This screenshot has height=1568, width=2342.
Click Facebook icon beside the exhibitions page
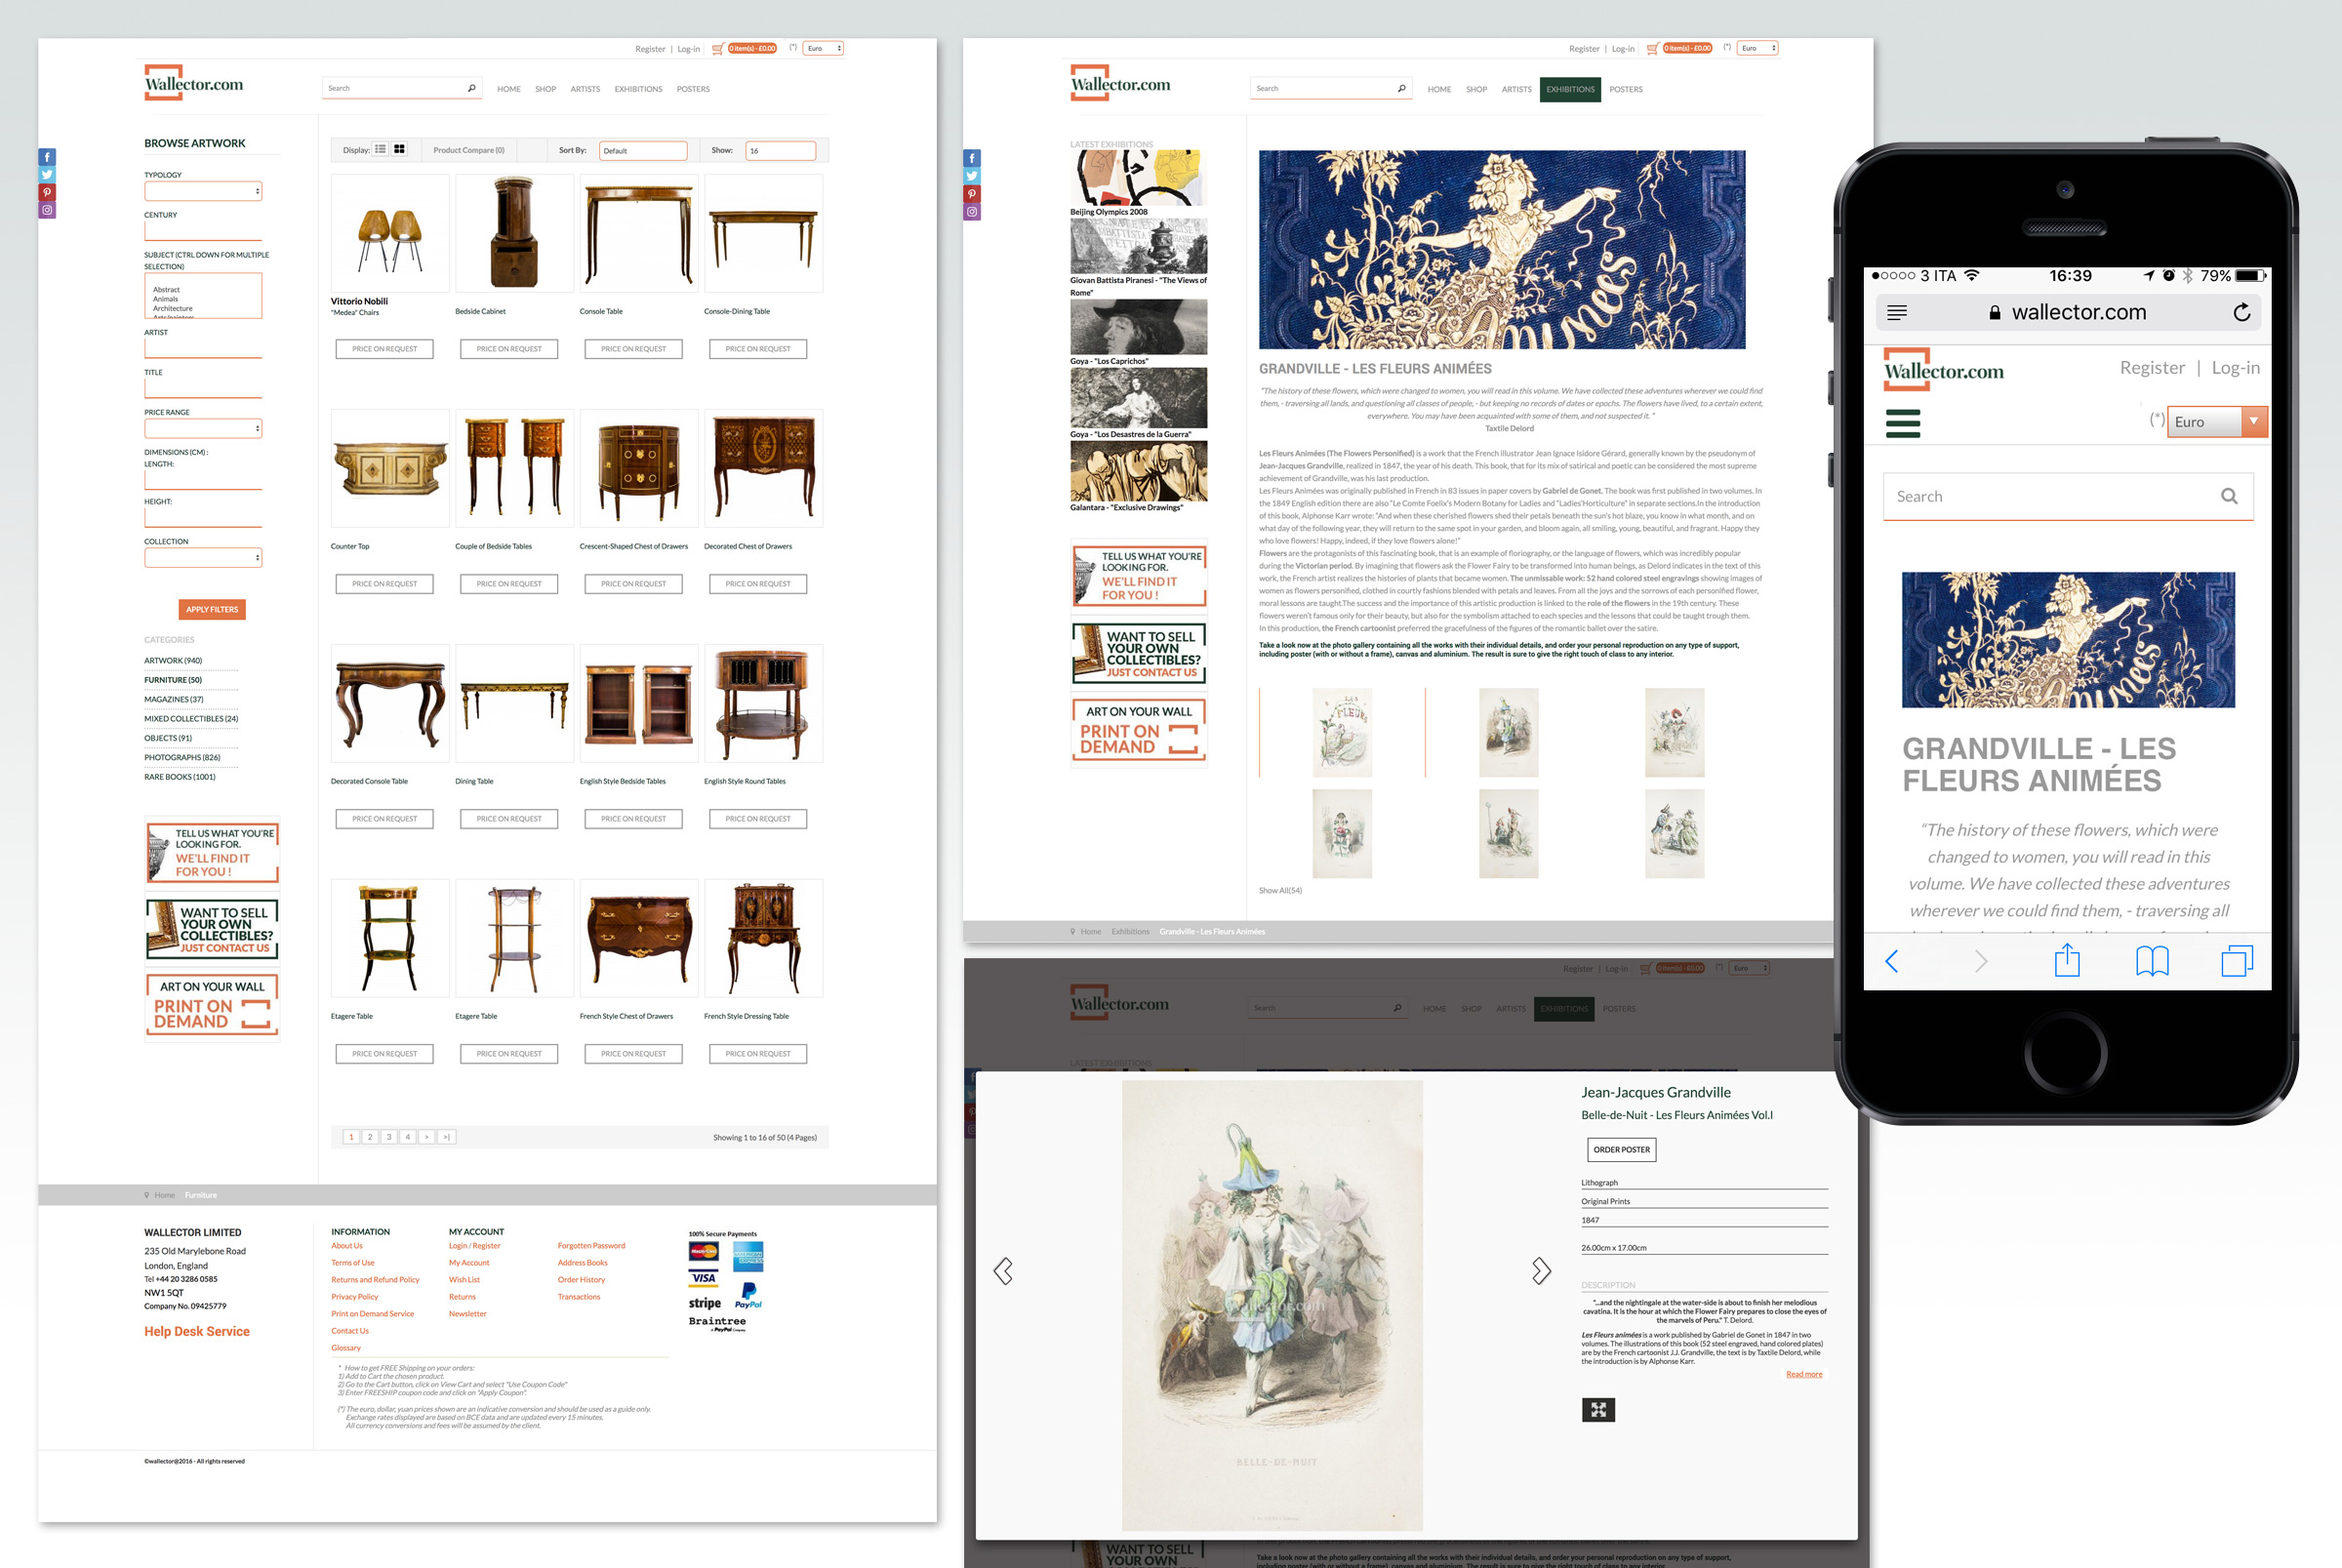(x=972, y=158)
